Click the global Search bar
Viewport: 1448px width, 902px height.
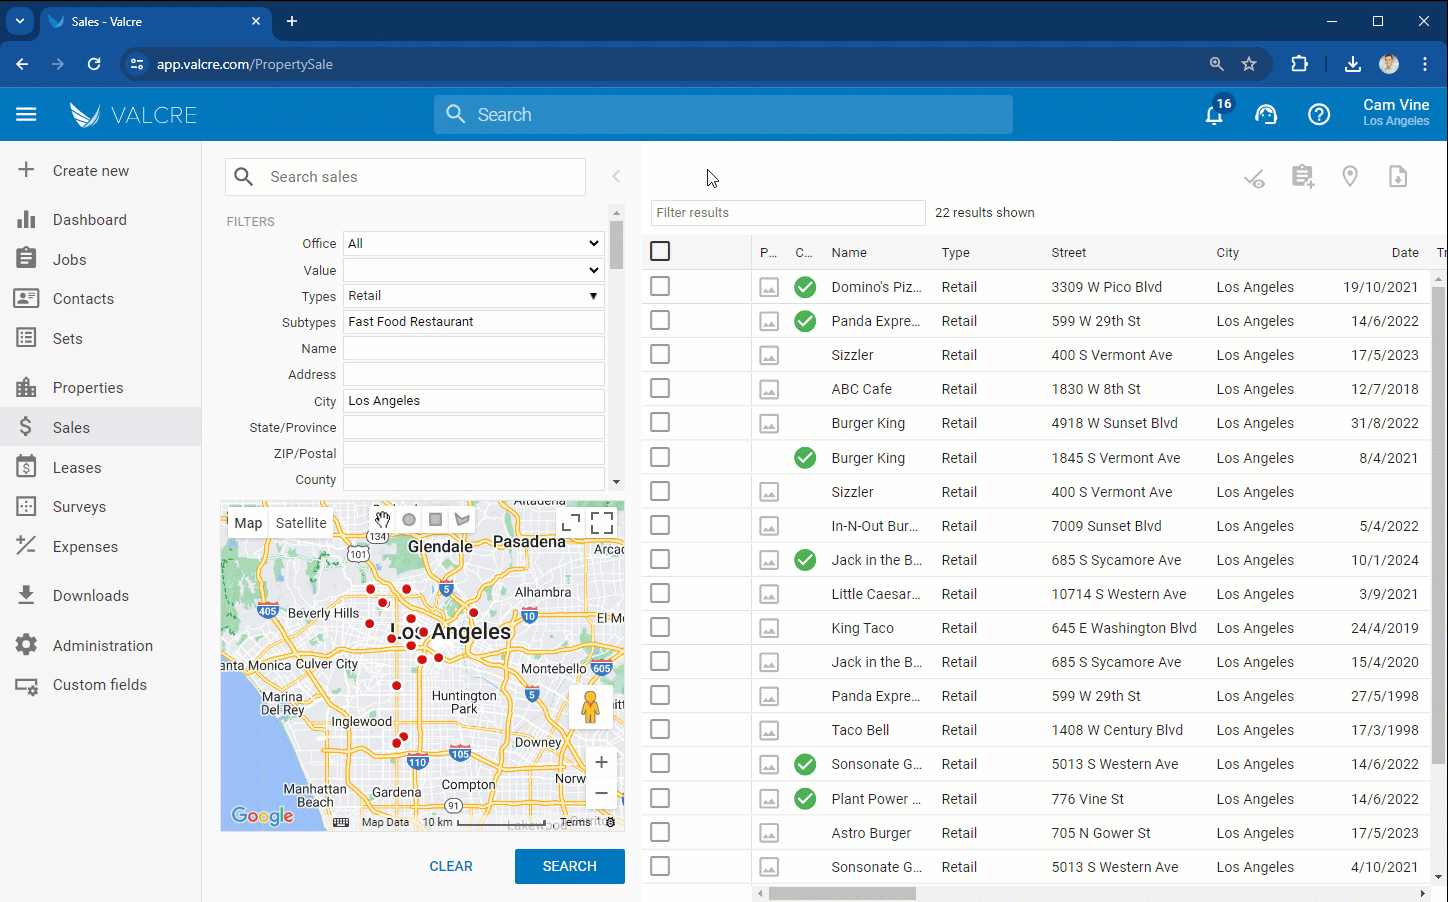723,115
